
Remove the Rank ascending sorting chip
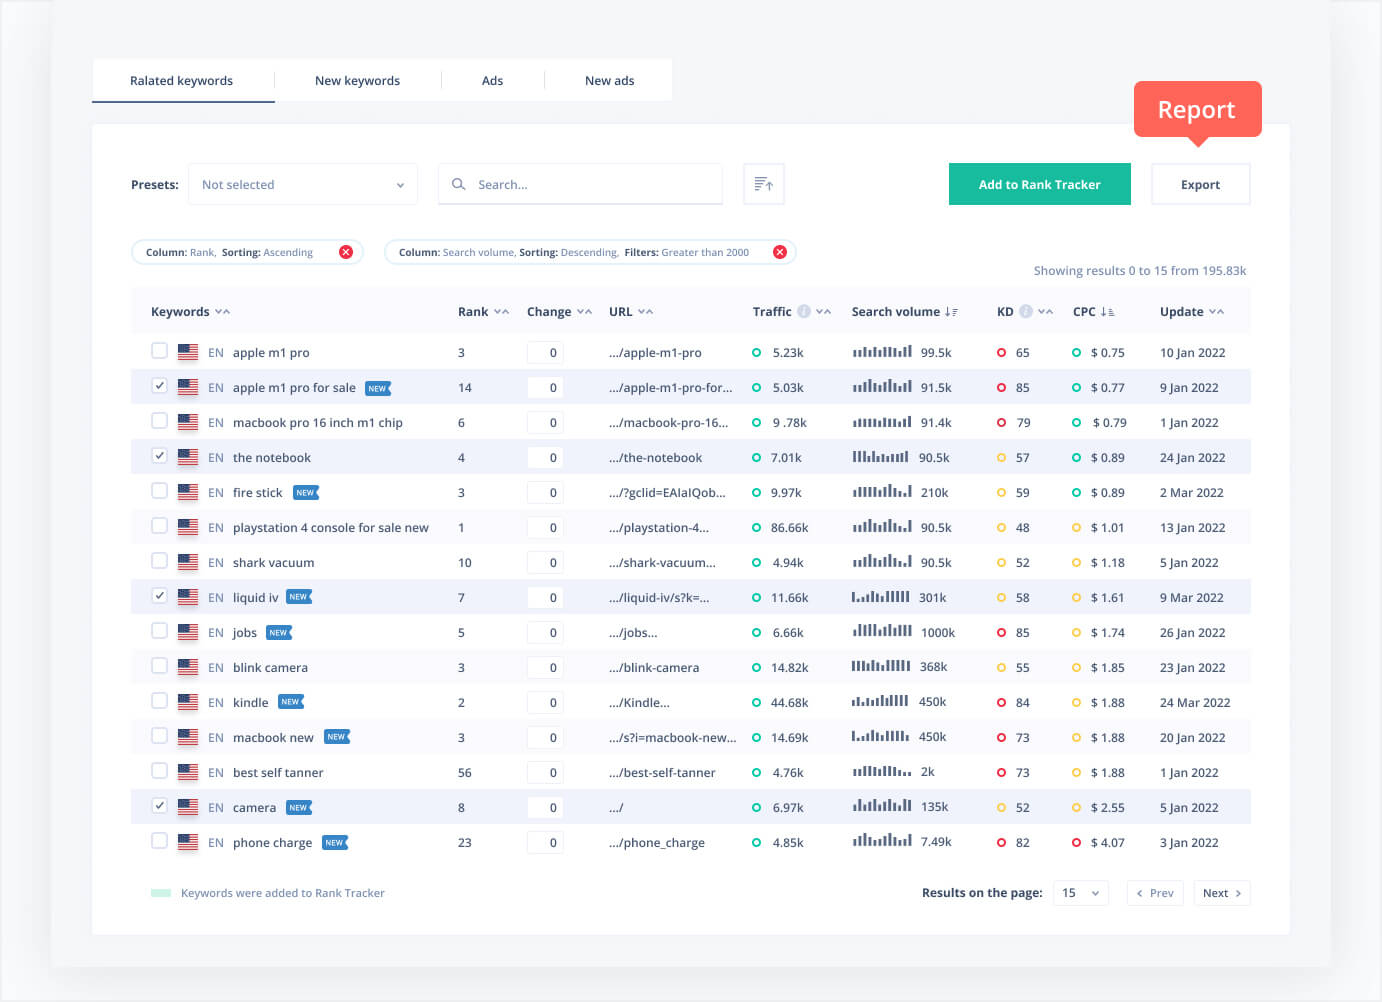346,252
